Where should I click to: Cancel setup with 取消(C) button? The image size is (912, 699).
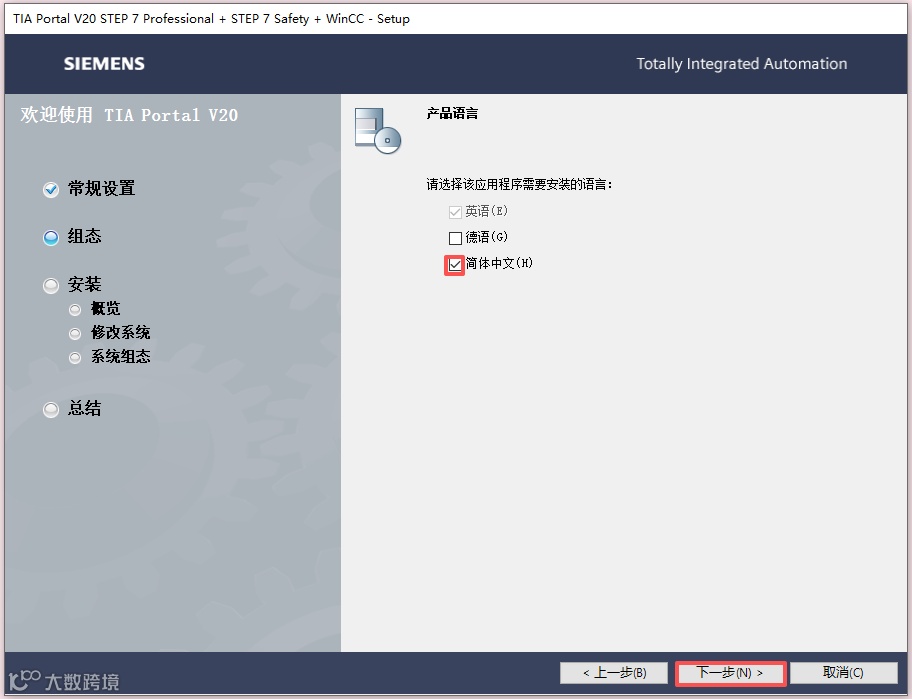[x=843, y=673]
